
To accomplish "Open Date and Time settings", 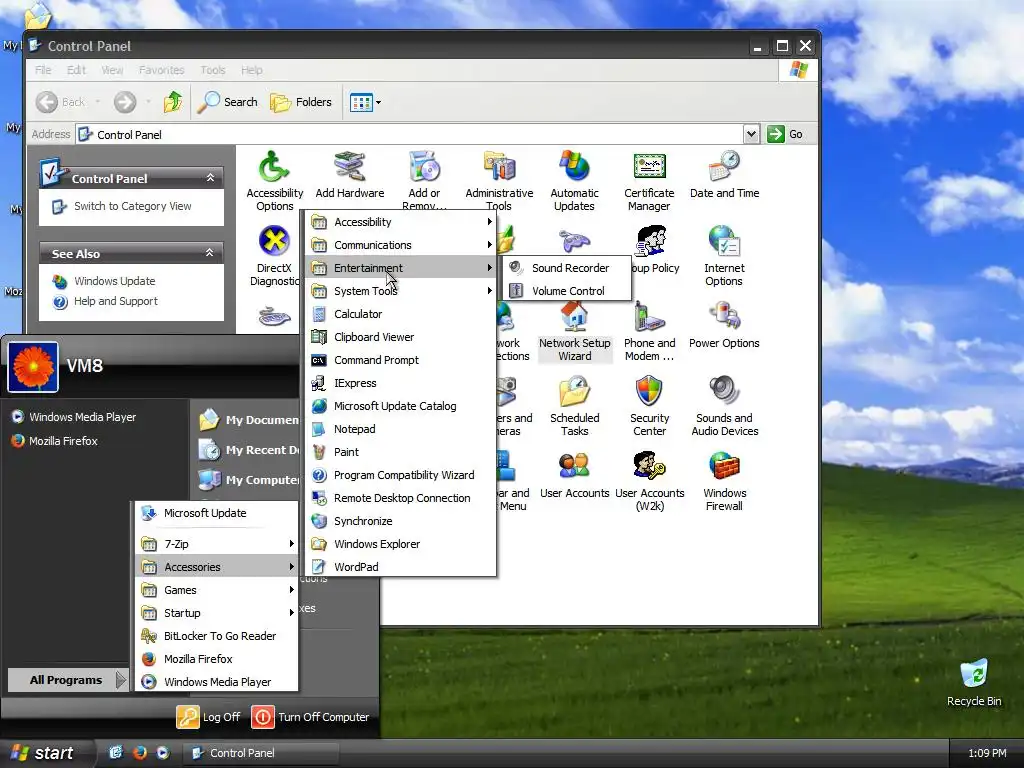I will point(724,175).
